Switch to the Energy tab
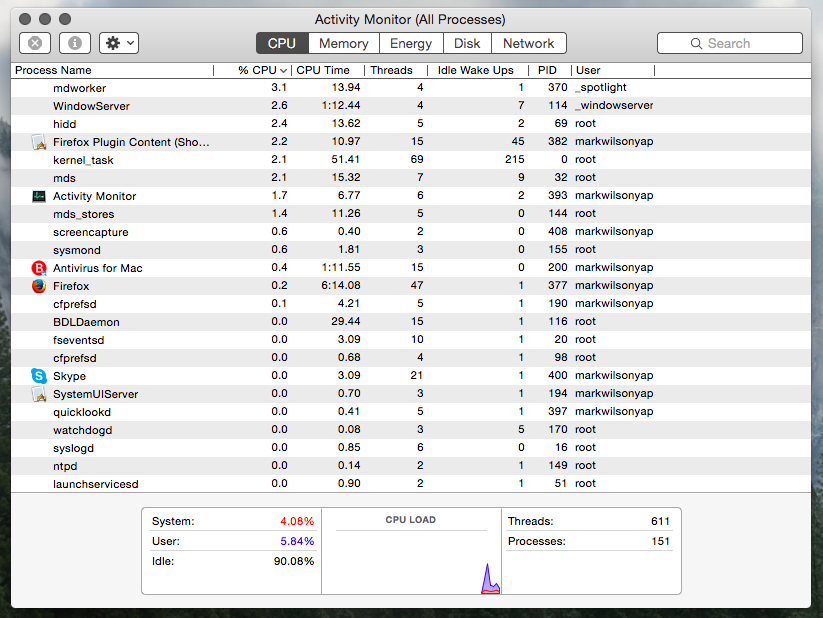This screenshot has width=823, height=618. coord(411,43)
